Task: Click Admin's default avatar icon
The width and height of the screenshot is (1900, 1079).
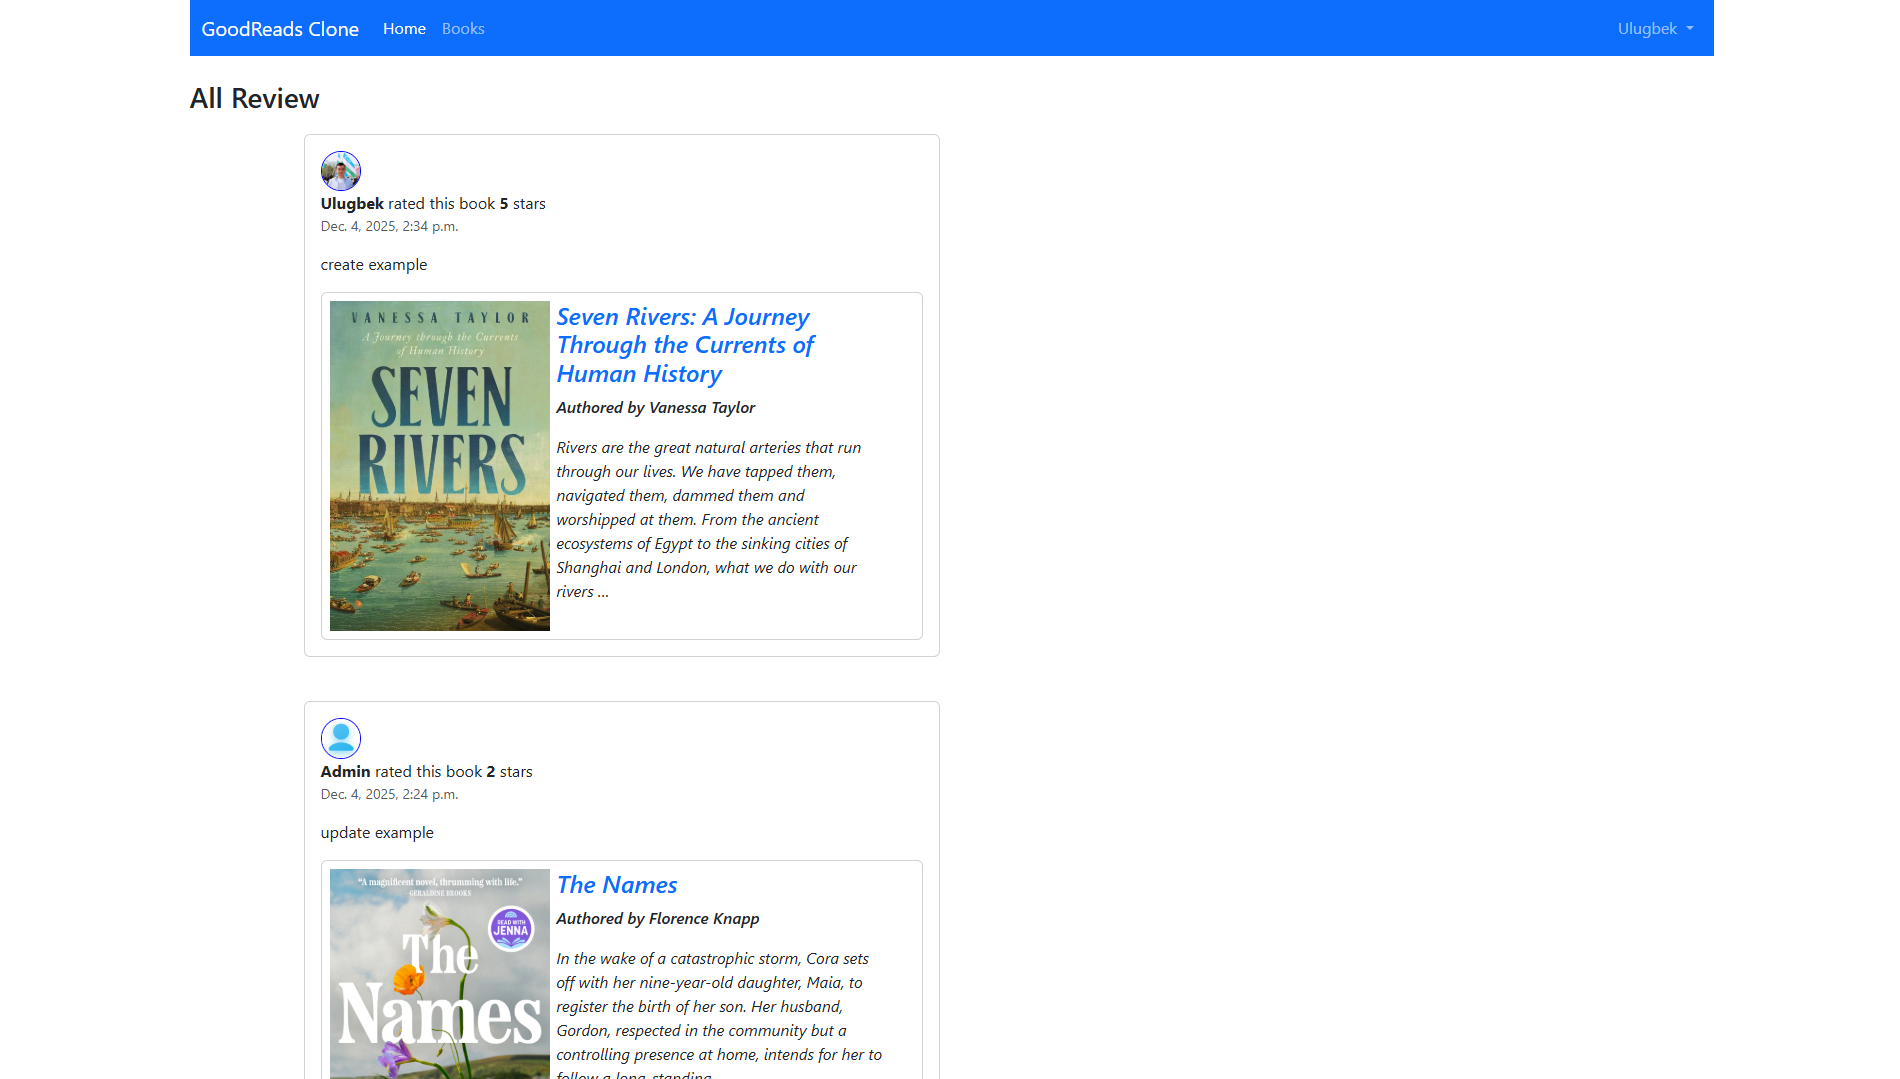Action: (341, 739)
